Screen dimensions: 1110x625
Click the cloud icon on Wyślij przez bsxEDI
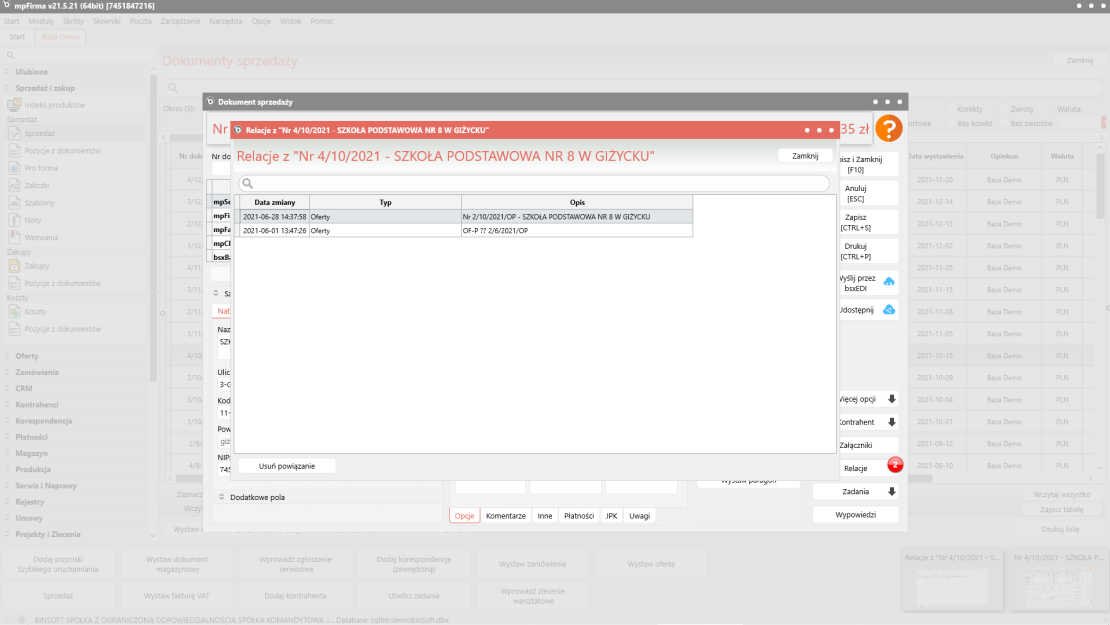(x=889, y=283)
